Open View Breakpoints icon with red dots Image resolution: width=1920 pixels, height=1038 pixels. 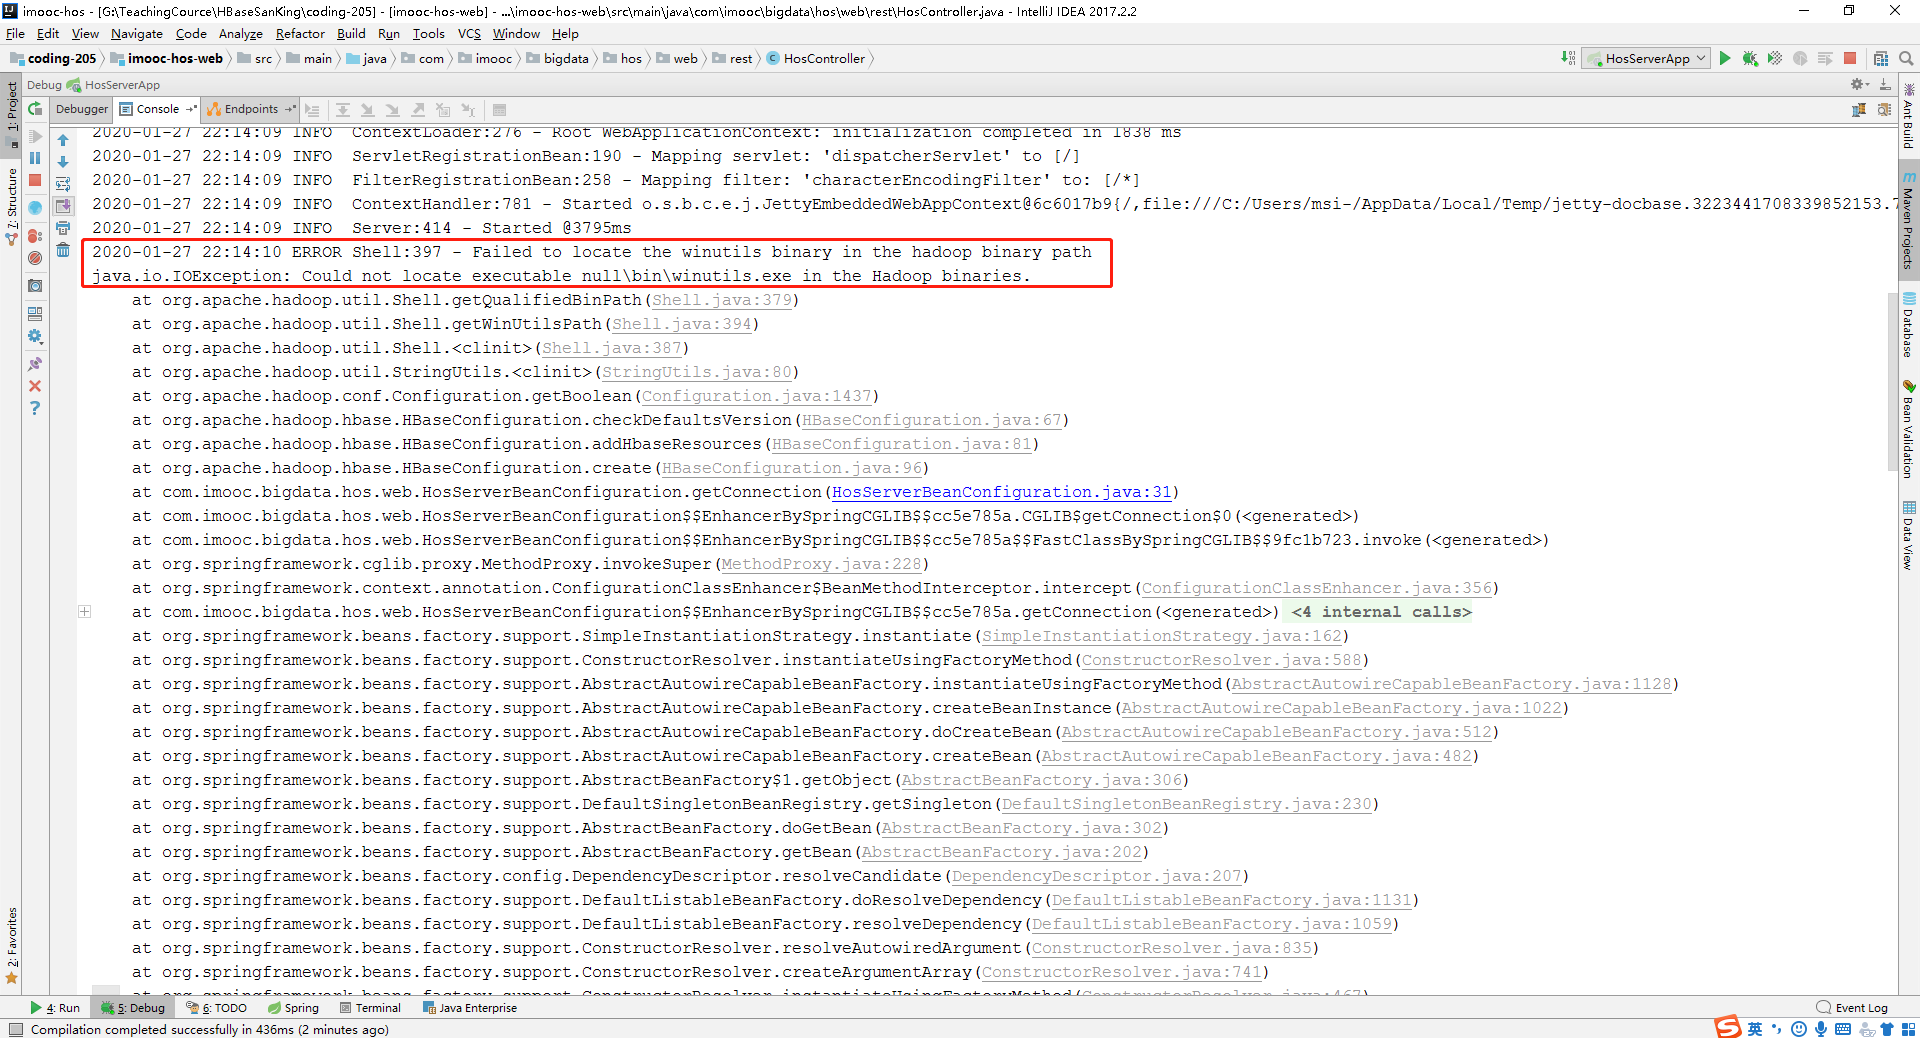point(35,236)
